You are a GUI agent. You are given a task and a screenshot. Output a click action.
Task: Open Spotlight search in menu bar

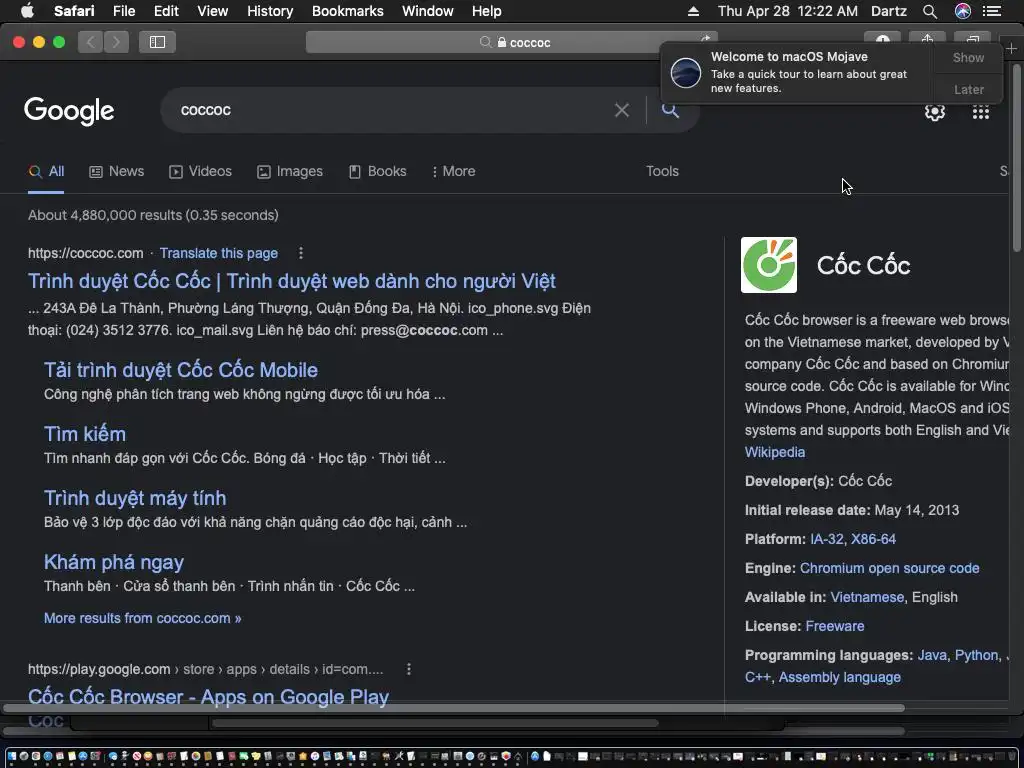click(930, 11)
